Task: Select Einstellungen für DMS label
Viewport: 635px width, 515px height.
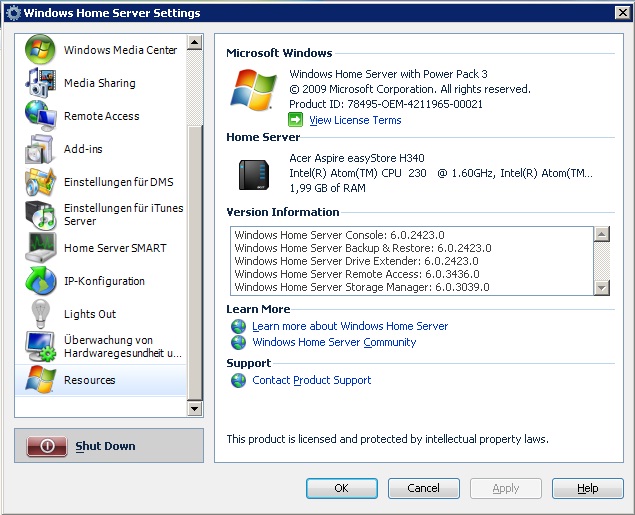Action: tap(119, 182)
